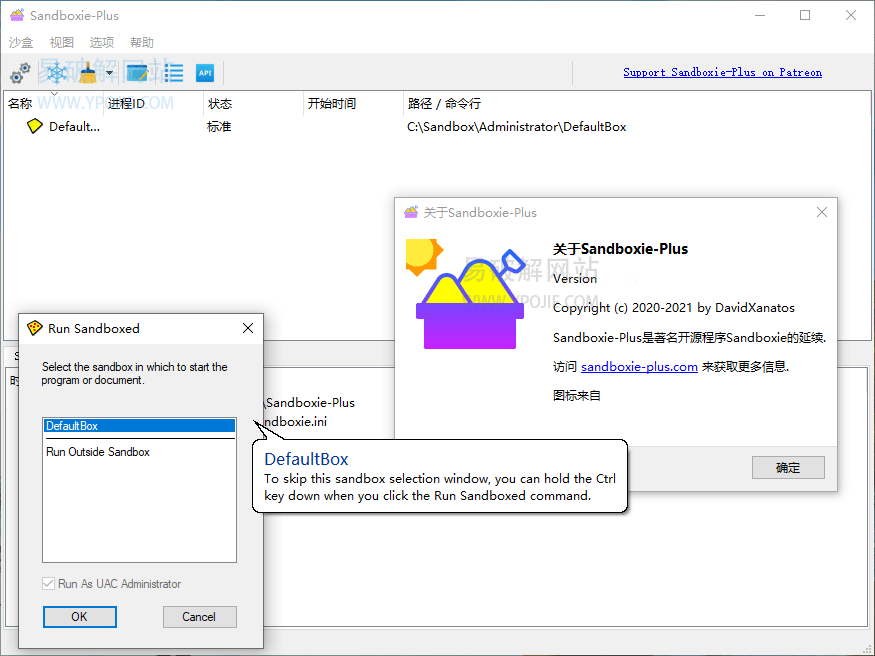Image resolution: width=875 pixels, height=656 pixels.
Task: Click Cancel in the Run Sandboxed dialog
Action: tap(199, 616)
